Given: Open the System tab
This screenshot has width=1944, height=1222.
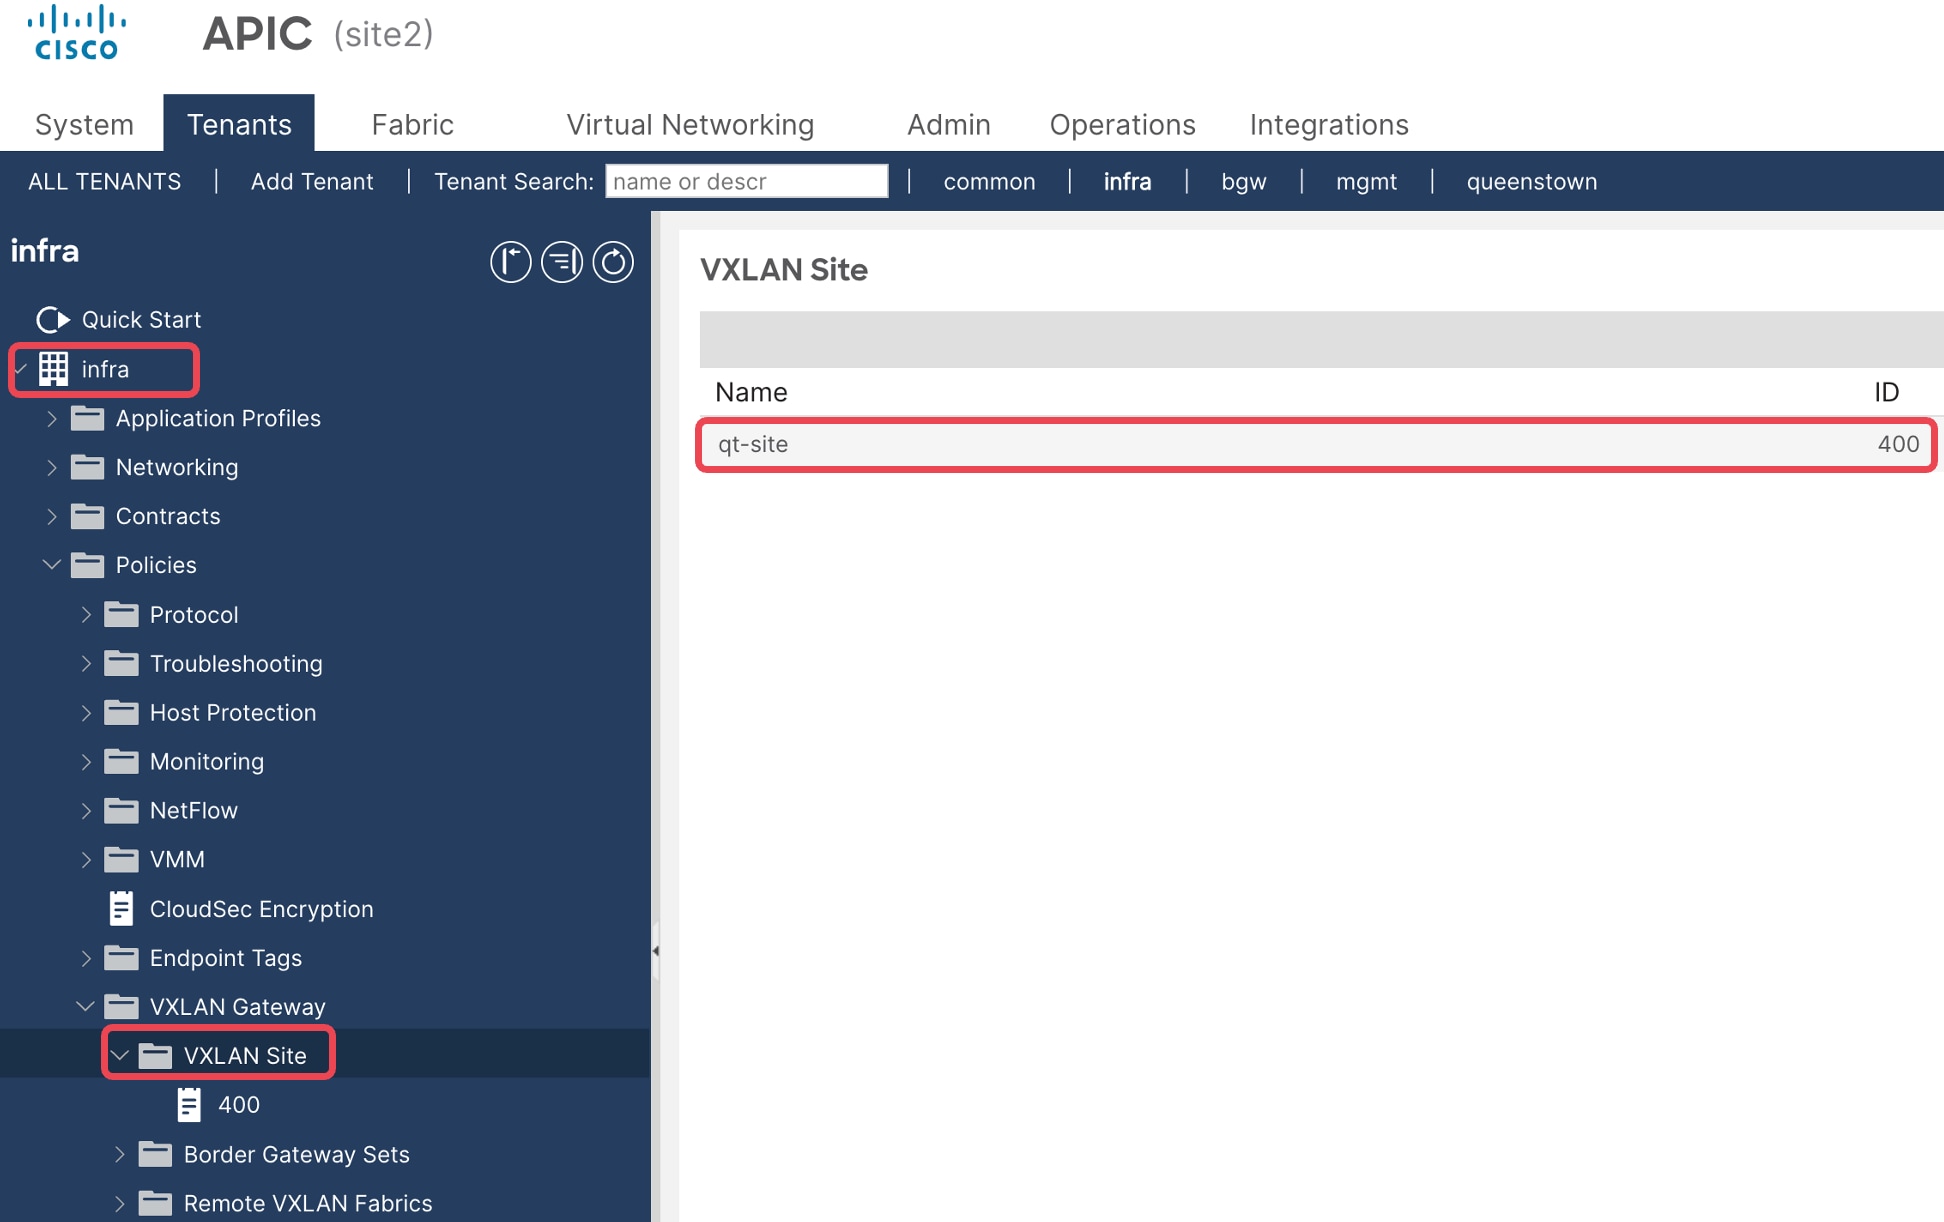Looking at the screenshot, I should pos(84,124).
